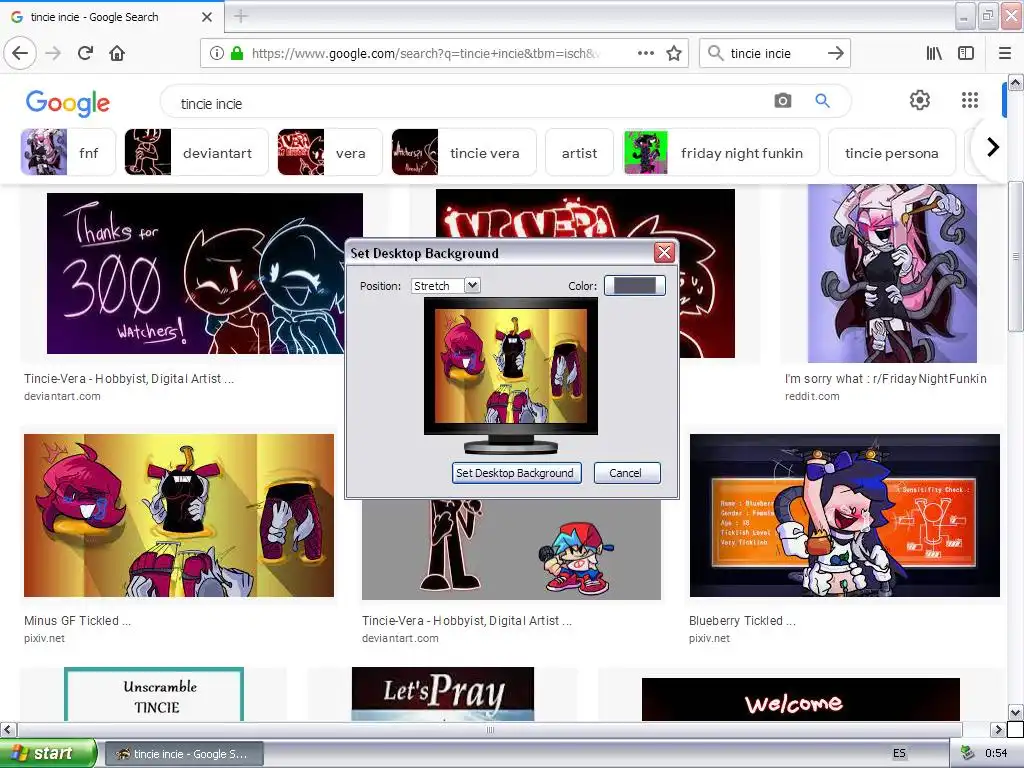Open 'Blueberry Tickled ...' title link

tap(742, 621)
